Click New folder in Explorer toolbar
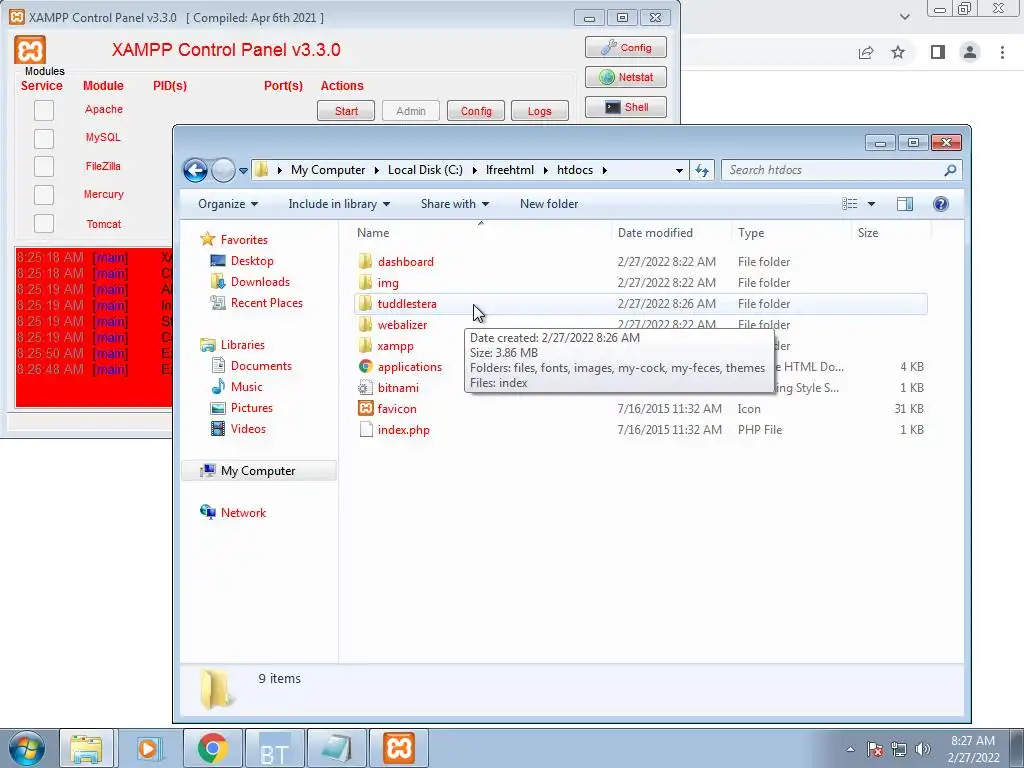The height and width of the screenshot is (768, 1024). (549, 204)
